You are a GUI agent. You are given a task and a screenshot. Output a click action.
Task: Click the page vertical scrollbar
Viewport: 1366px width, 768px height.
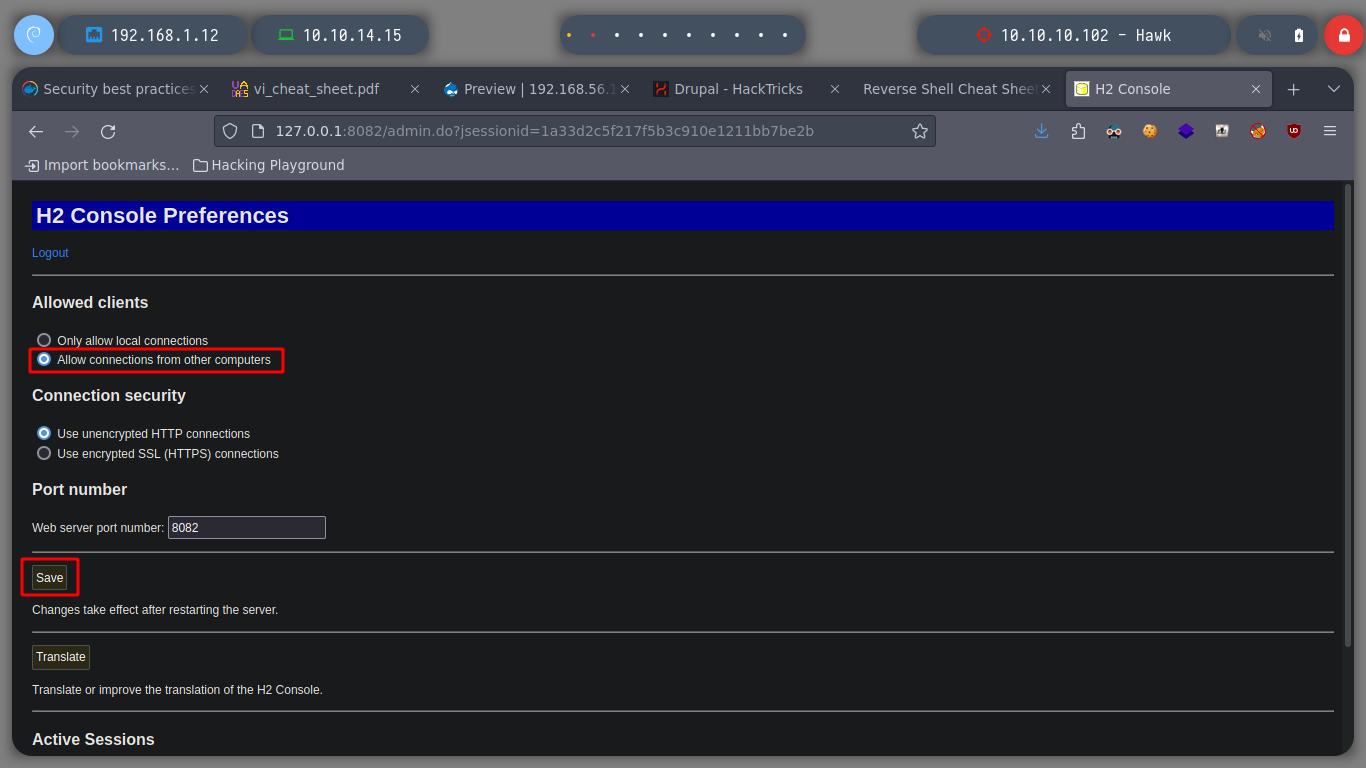coord(1348,415)
